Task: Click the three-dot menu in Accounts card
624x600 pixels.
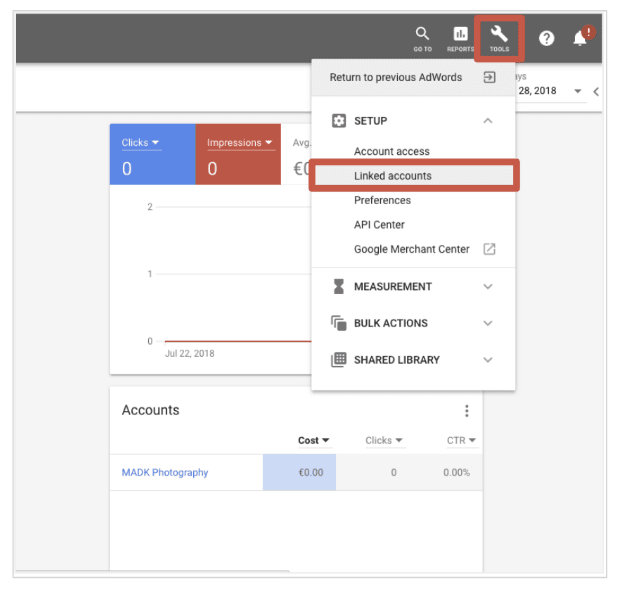Action: [x=466, y=411]
